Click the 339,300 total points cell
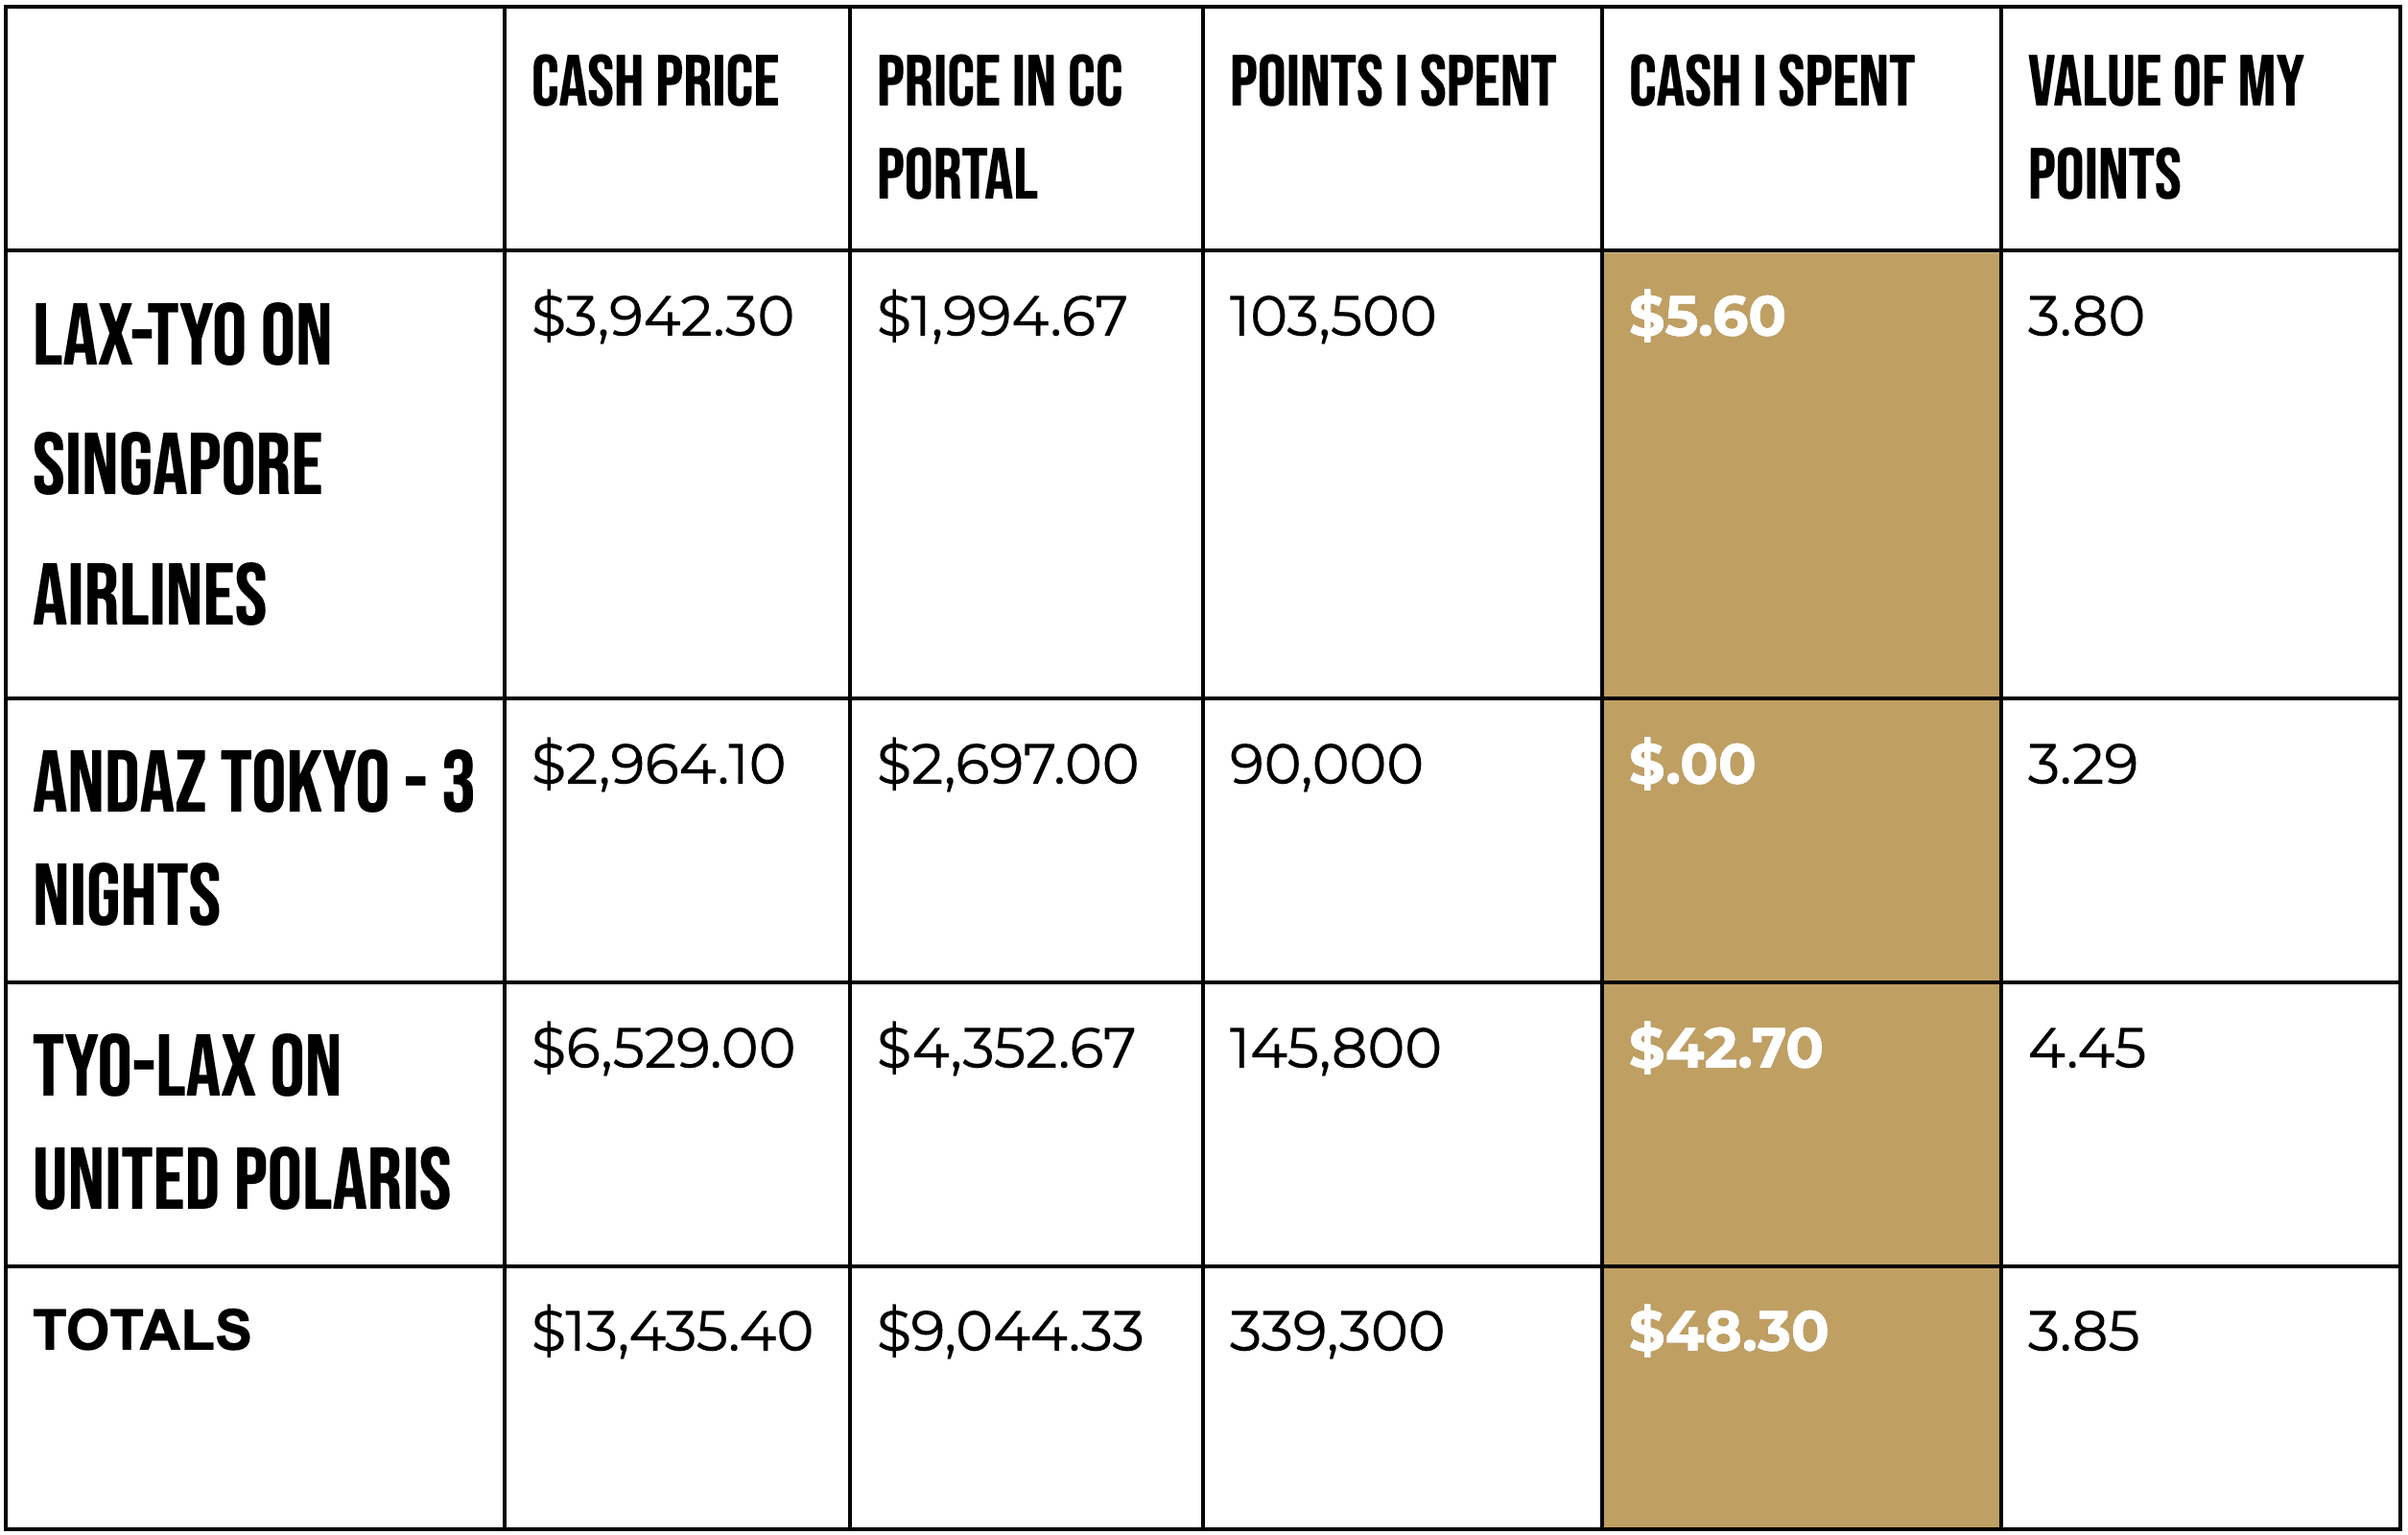 (x=1336, y=1332)
